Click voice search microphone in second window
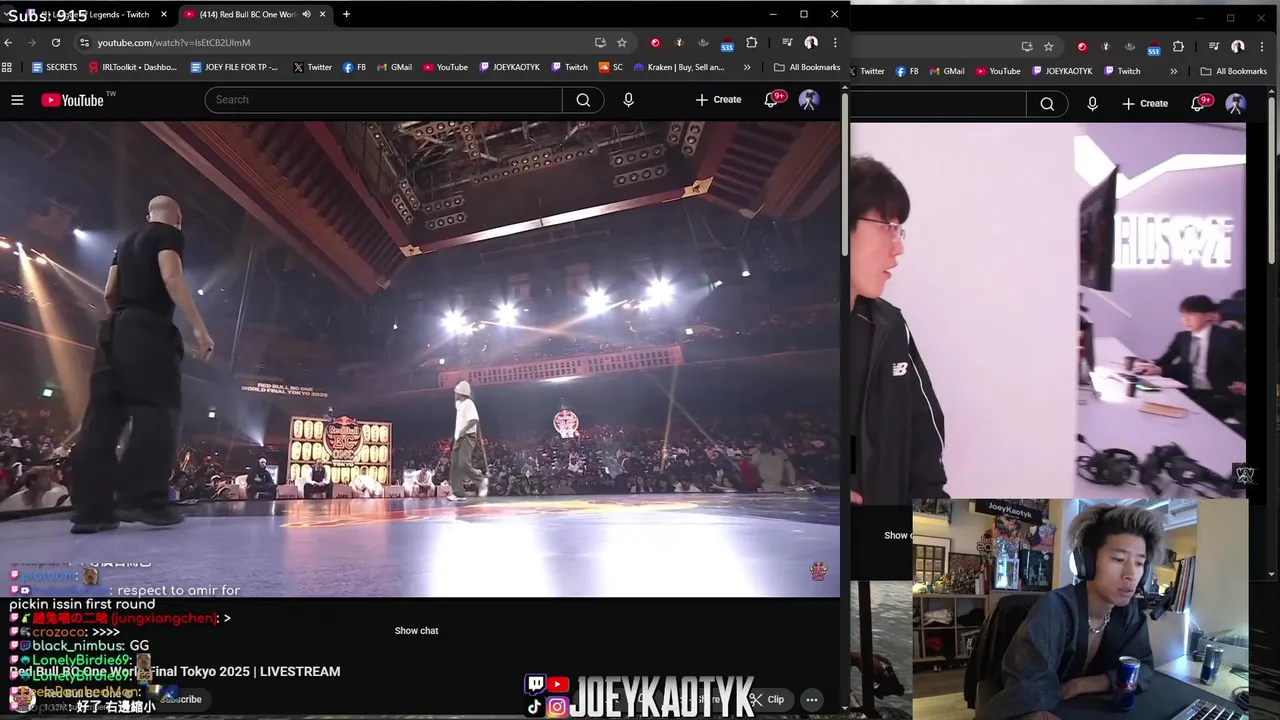 point(1092,104)
